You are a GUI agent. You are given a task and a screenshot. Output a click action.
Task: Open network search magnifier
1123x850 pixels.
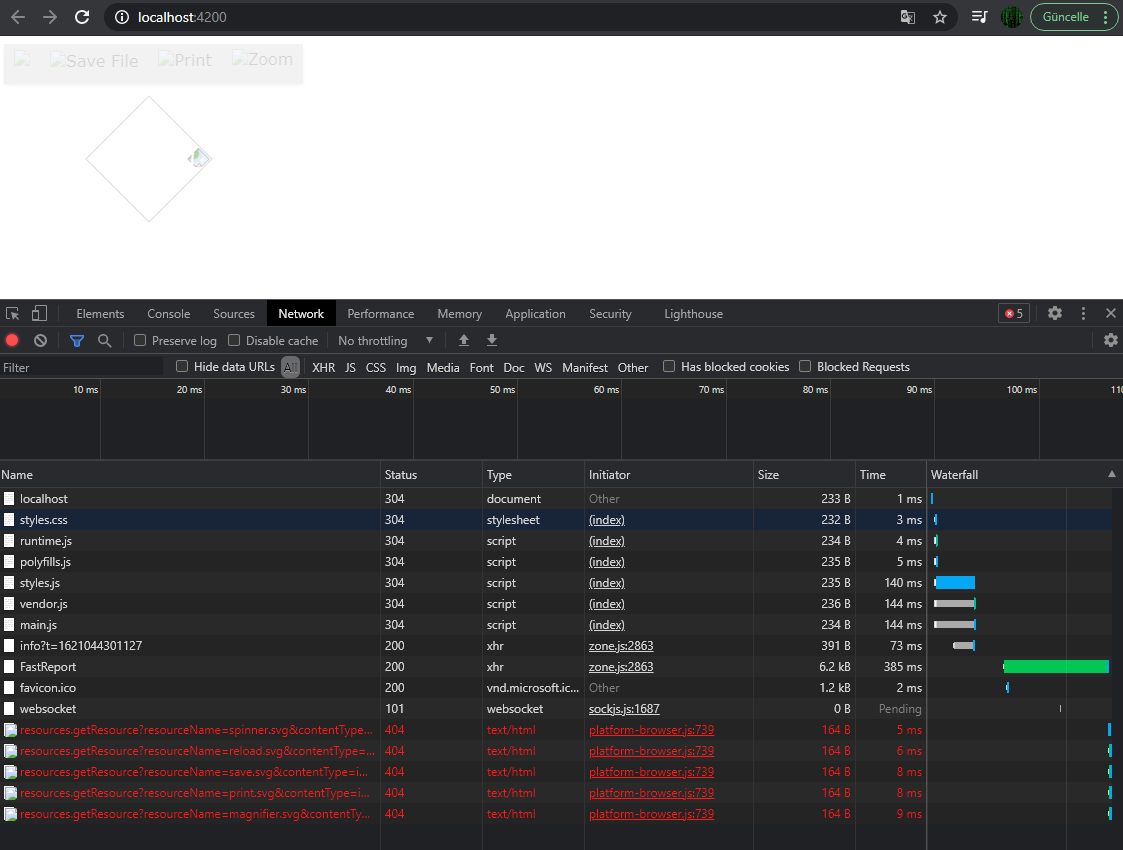click(x=105, y=341)
